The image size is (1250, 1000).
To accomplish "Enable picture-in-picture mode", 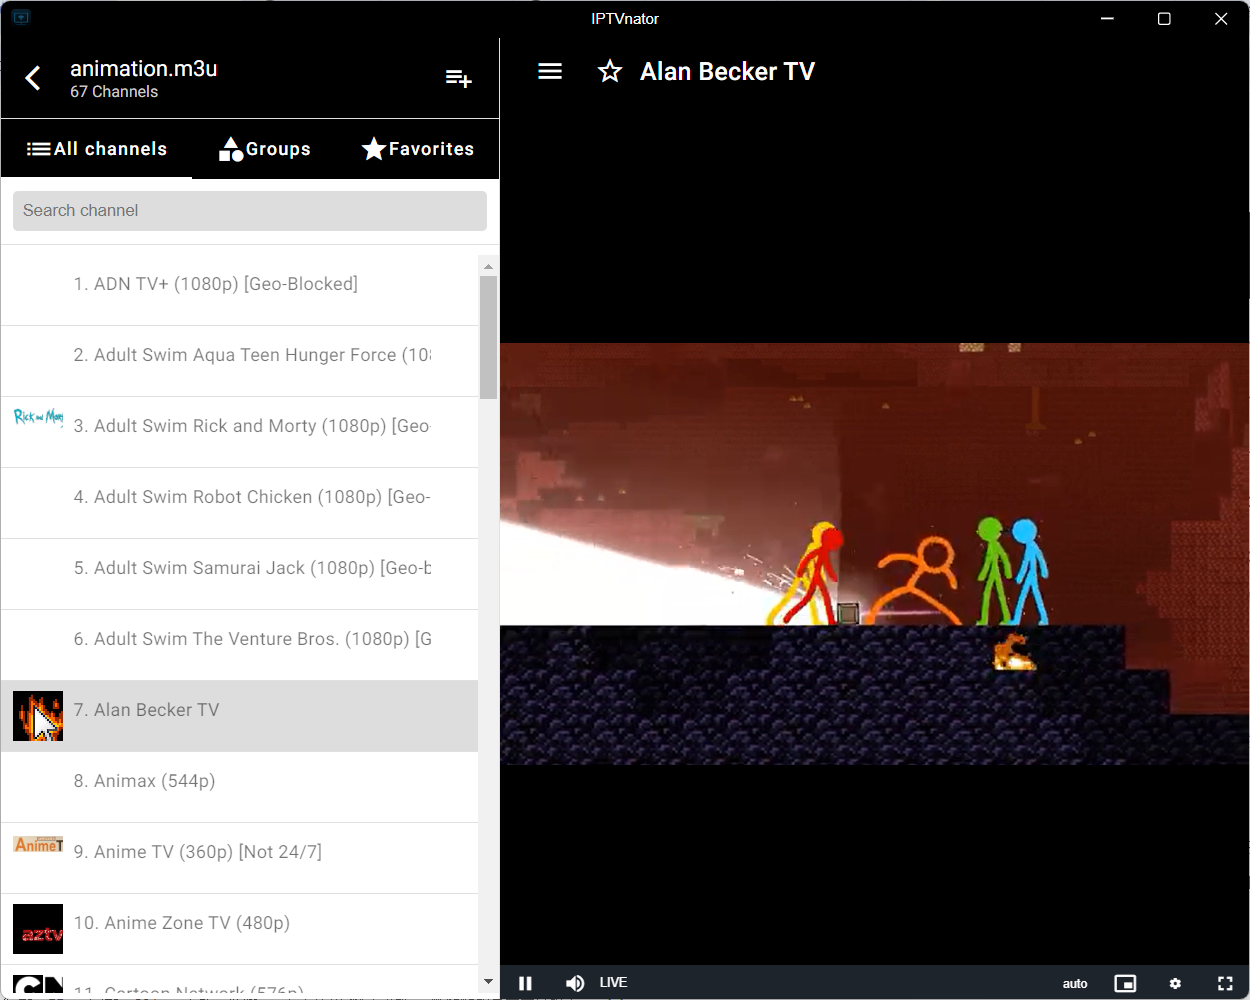I will click(x=1125, y=983).
